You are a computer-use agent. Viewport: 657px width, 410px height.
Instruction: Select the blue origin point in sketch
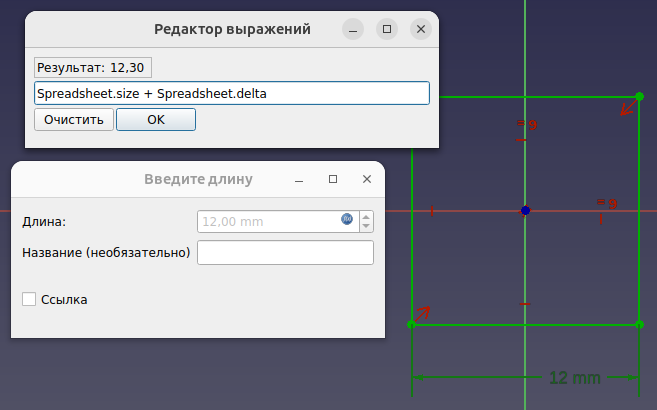[525, 211]
